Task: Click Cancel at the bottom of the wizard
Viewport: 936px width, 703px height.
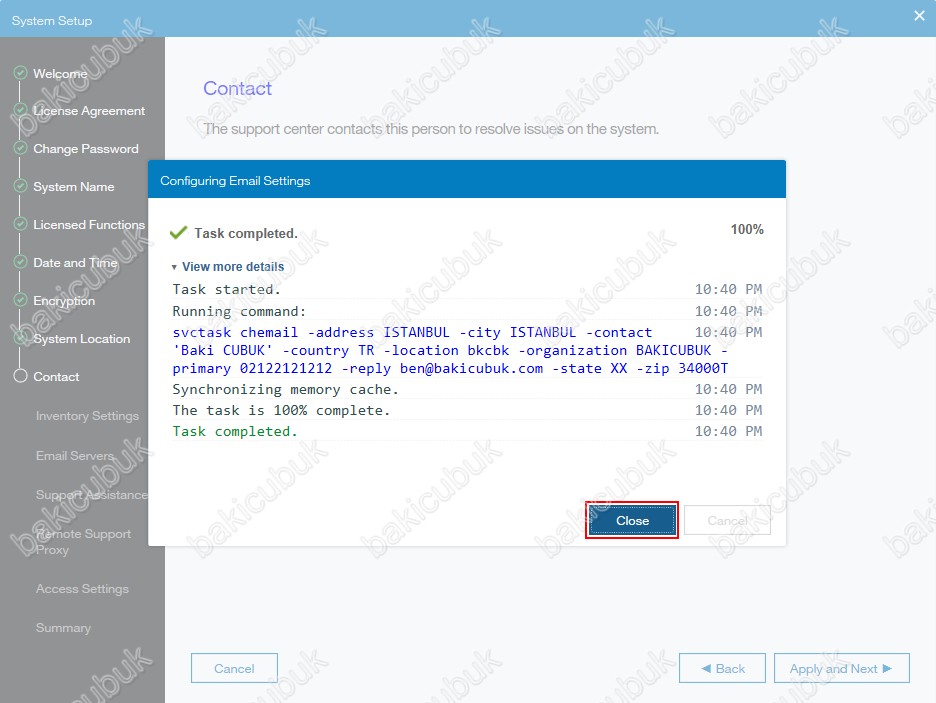Action: coord(234,668)
